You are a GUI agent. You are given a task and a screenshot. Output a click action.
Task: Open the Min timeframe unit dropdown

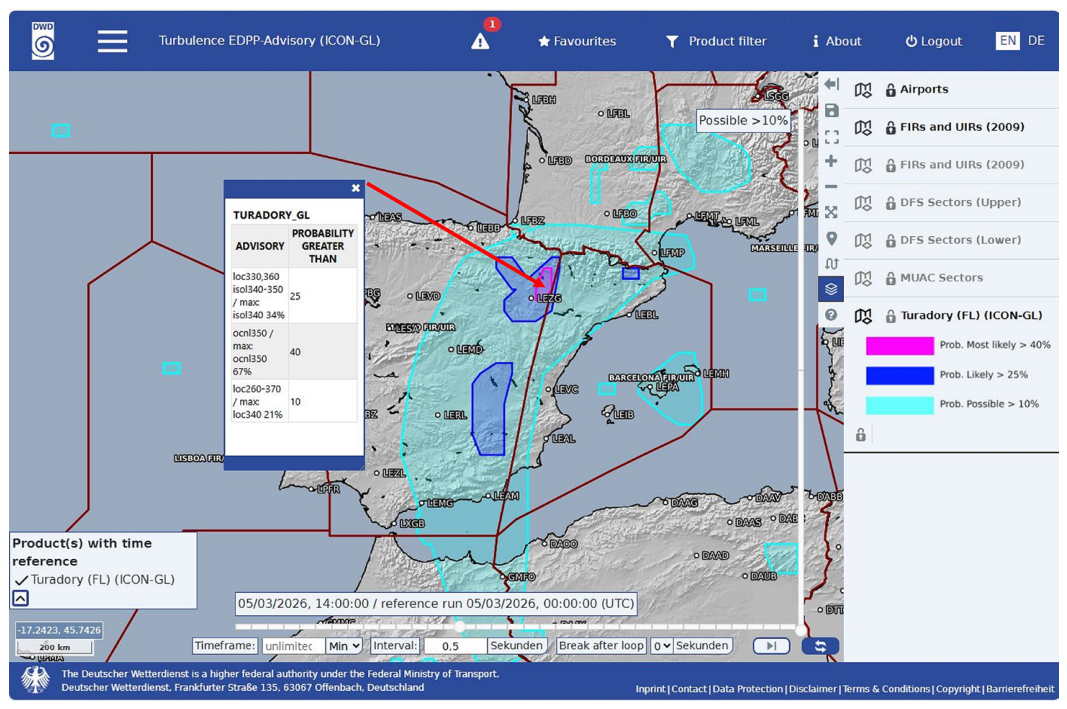click(344, 646)
